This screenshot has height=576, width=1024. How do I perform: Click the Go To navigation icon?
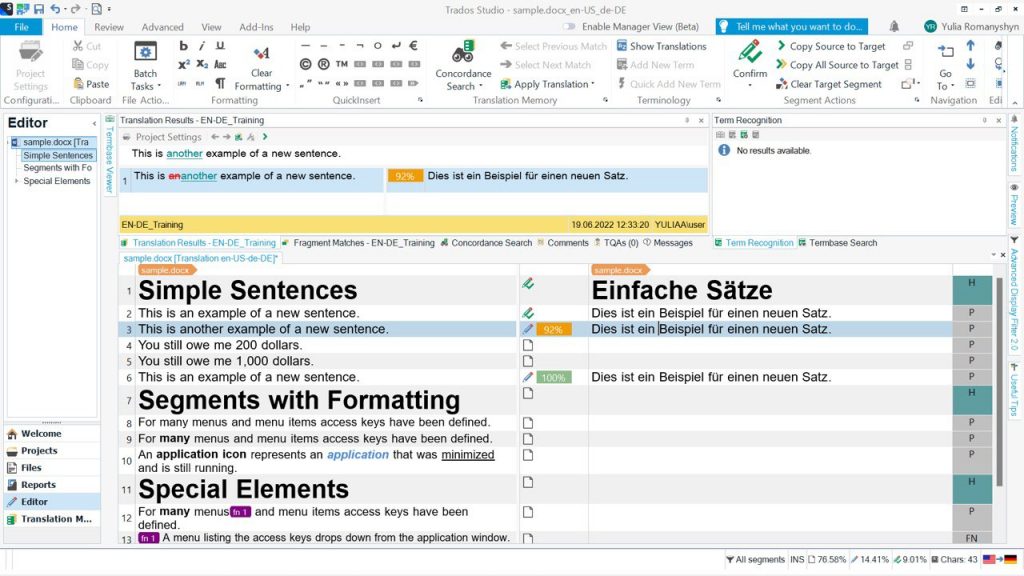[x=945, y=52]
